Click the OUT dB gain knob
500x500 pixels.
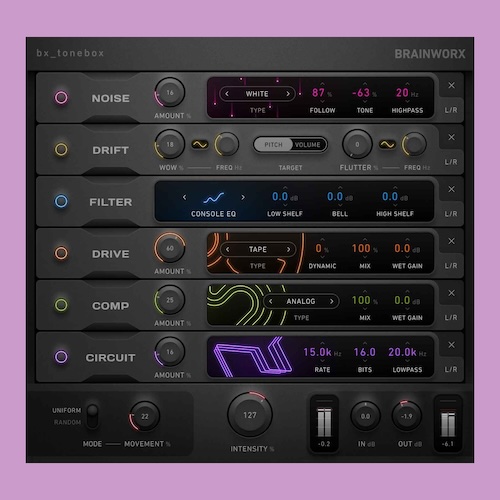(407, 416)
